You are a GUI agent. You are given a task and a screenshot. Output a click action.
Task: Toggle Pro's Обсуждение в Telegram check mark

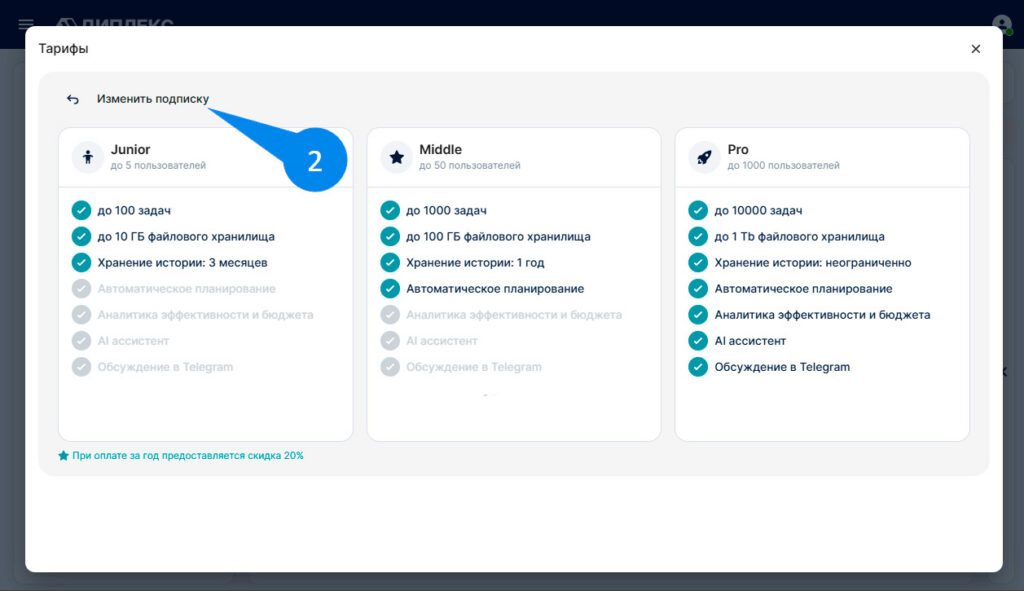pyautogui.click(x=698, y=367)
